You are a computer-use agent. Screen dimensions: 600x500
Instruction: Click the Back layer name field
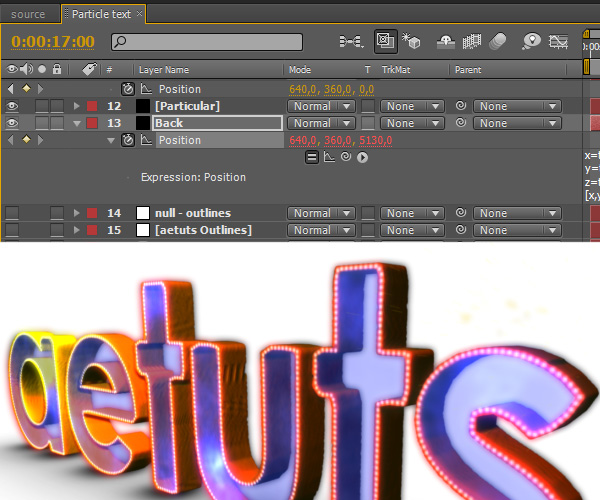pyautogui.click(x=218, y=123)
